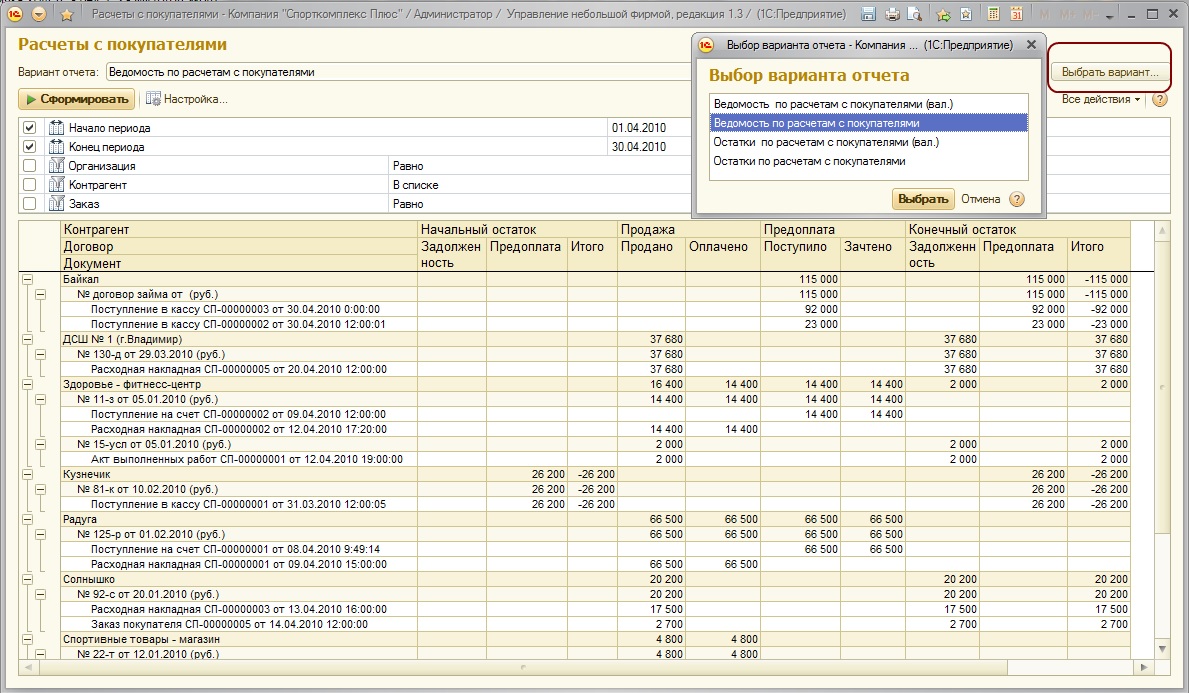Open the calendar icon
This screenshot has width=1189, height=693.
coord(1017,15)
